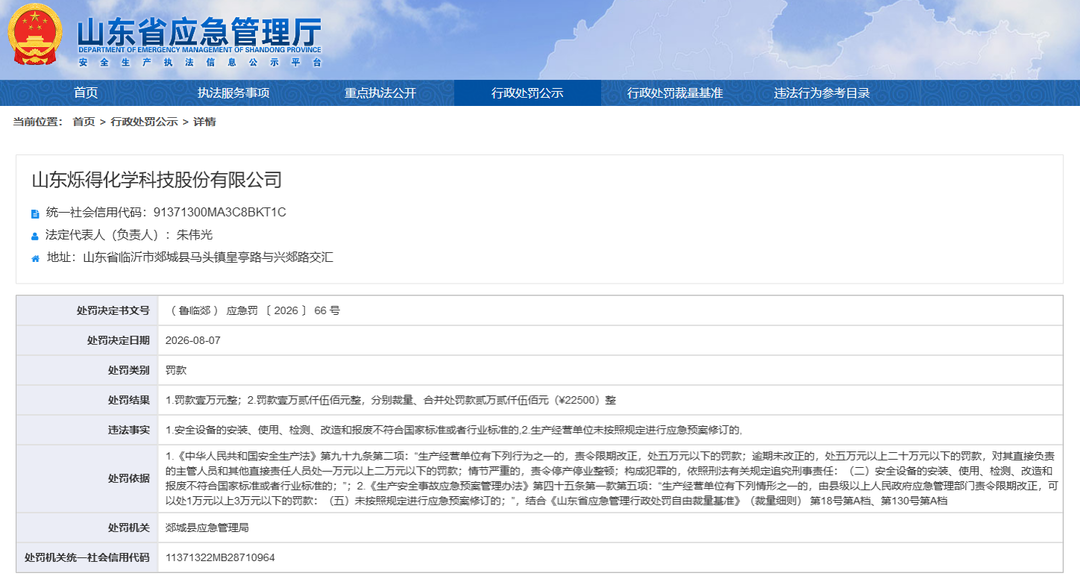Click the 违法事实 row label

tap(128, 430)
